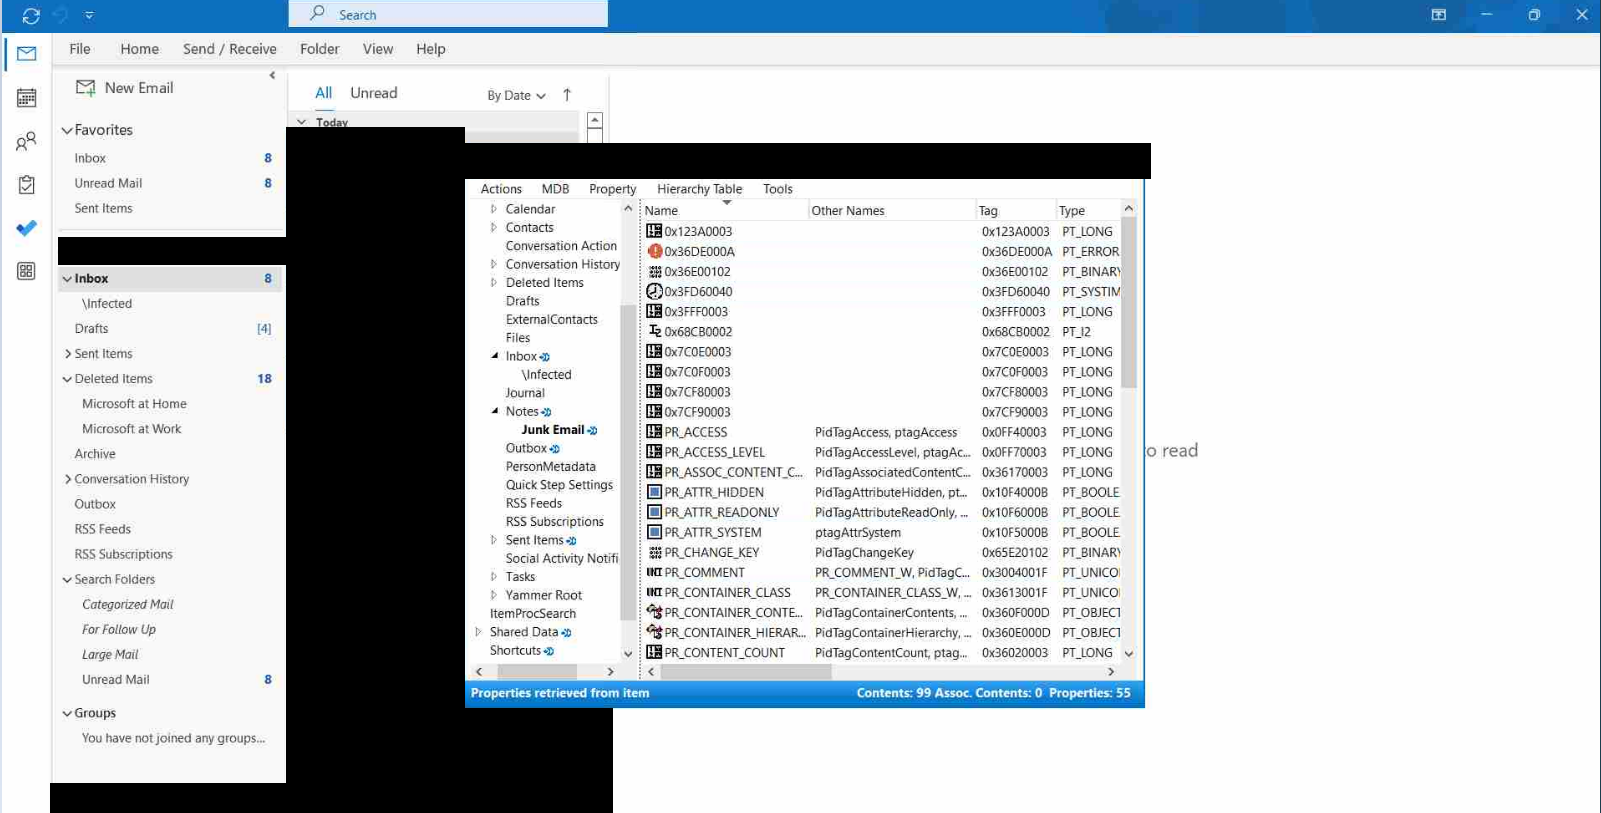Expand the Shared Data node in tree
Viewport: 1601px width, 813px height.
(x=478, y=632)
